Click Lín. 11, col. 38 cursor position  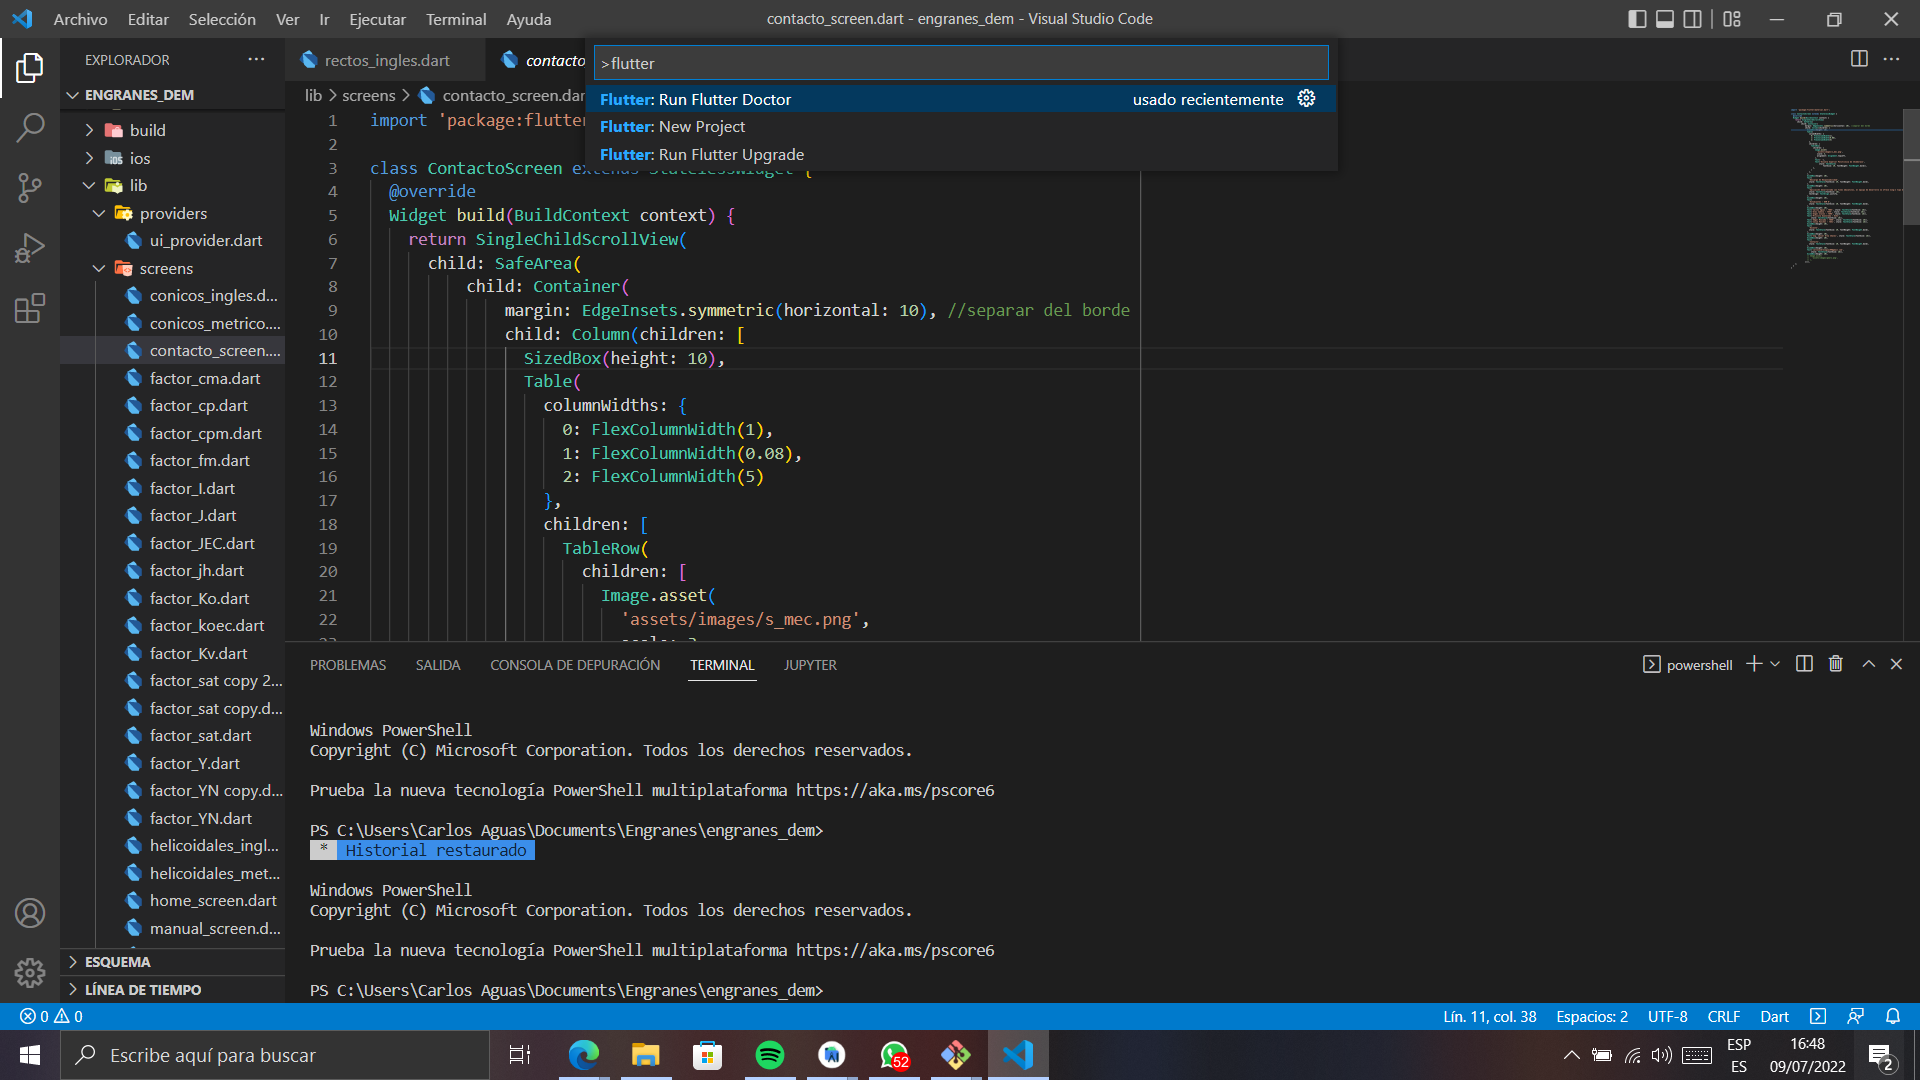pyautogui.click(x=1489, y=1016)
